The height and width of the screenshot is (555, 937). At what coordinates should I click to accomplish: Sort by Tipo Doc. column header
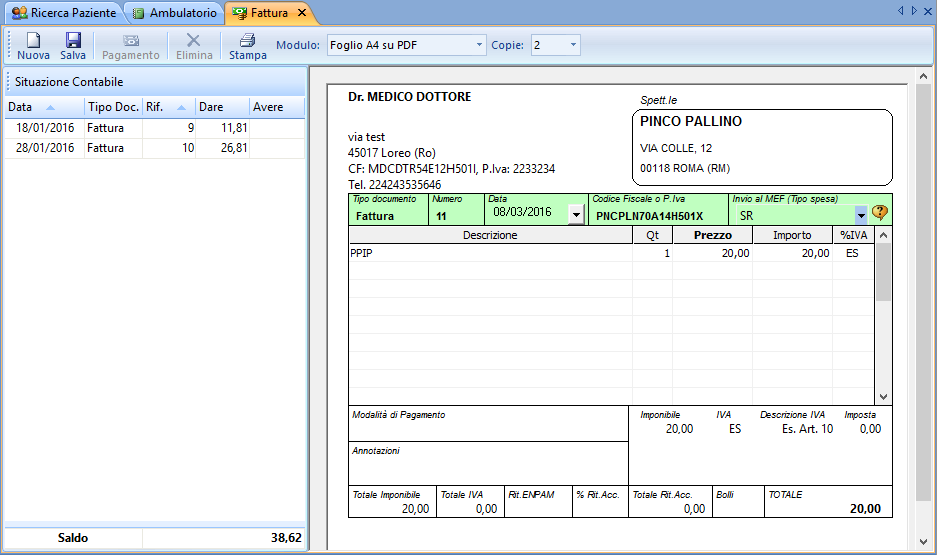[x=114, y=107]
